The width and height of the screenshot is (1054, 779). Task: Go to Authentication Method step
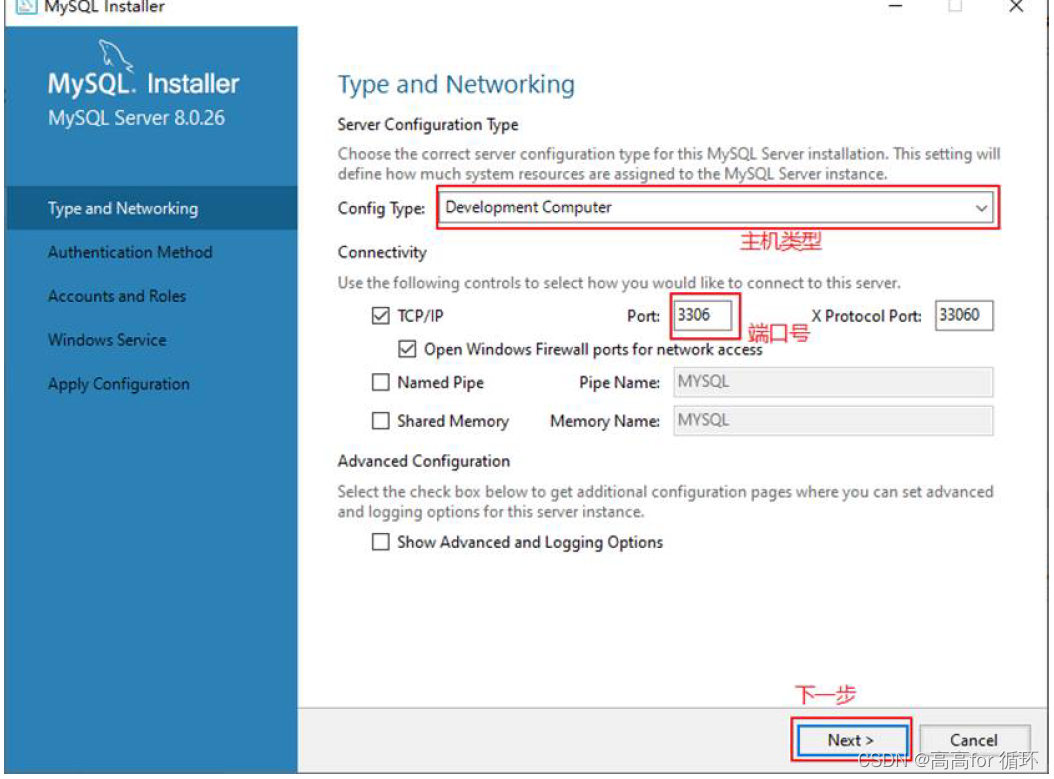(130, 252)
